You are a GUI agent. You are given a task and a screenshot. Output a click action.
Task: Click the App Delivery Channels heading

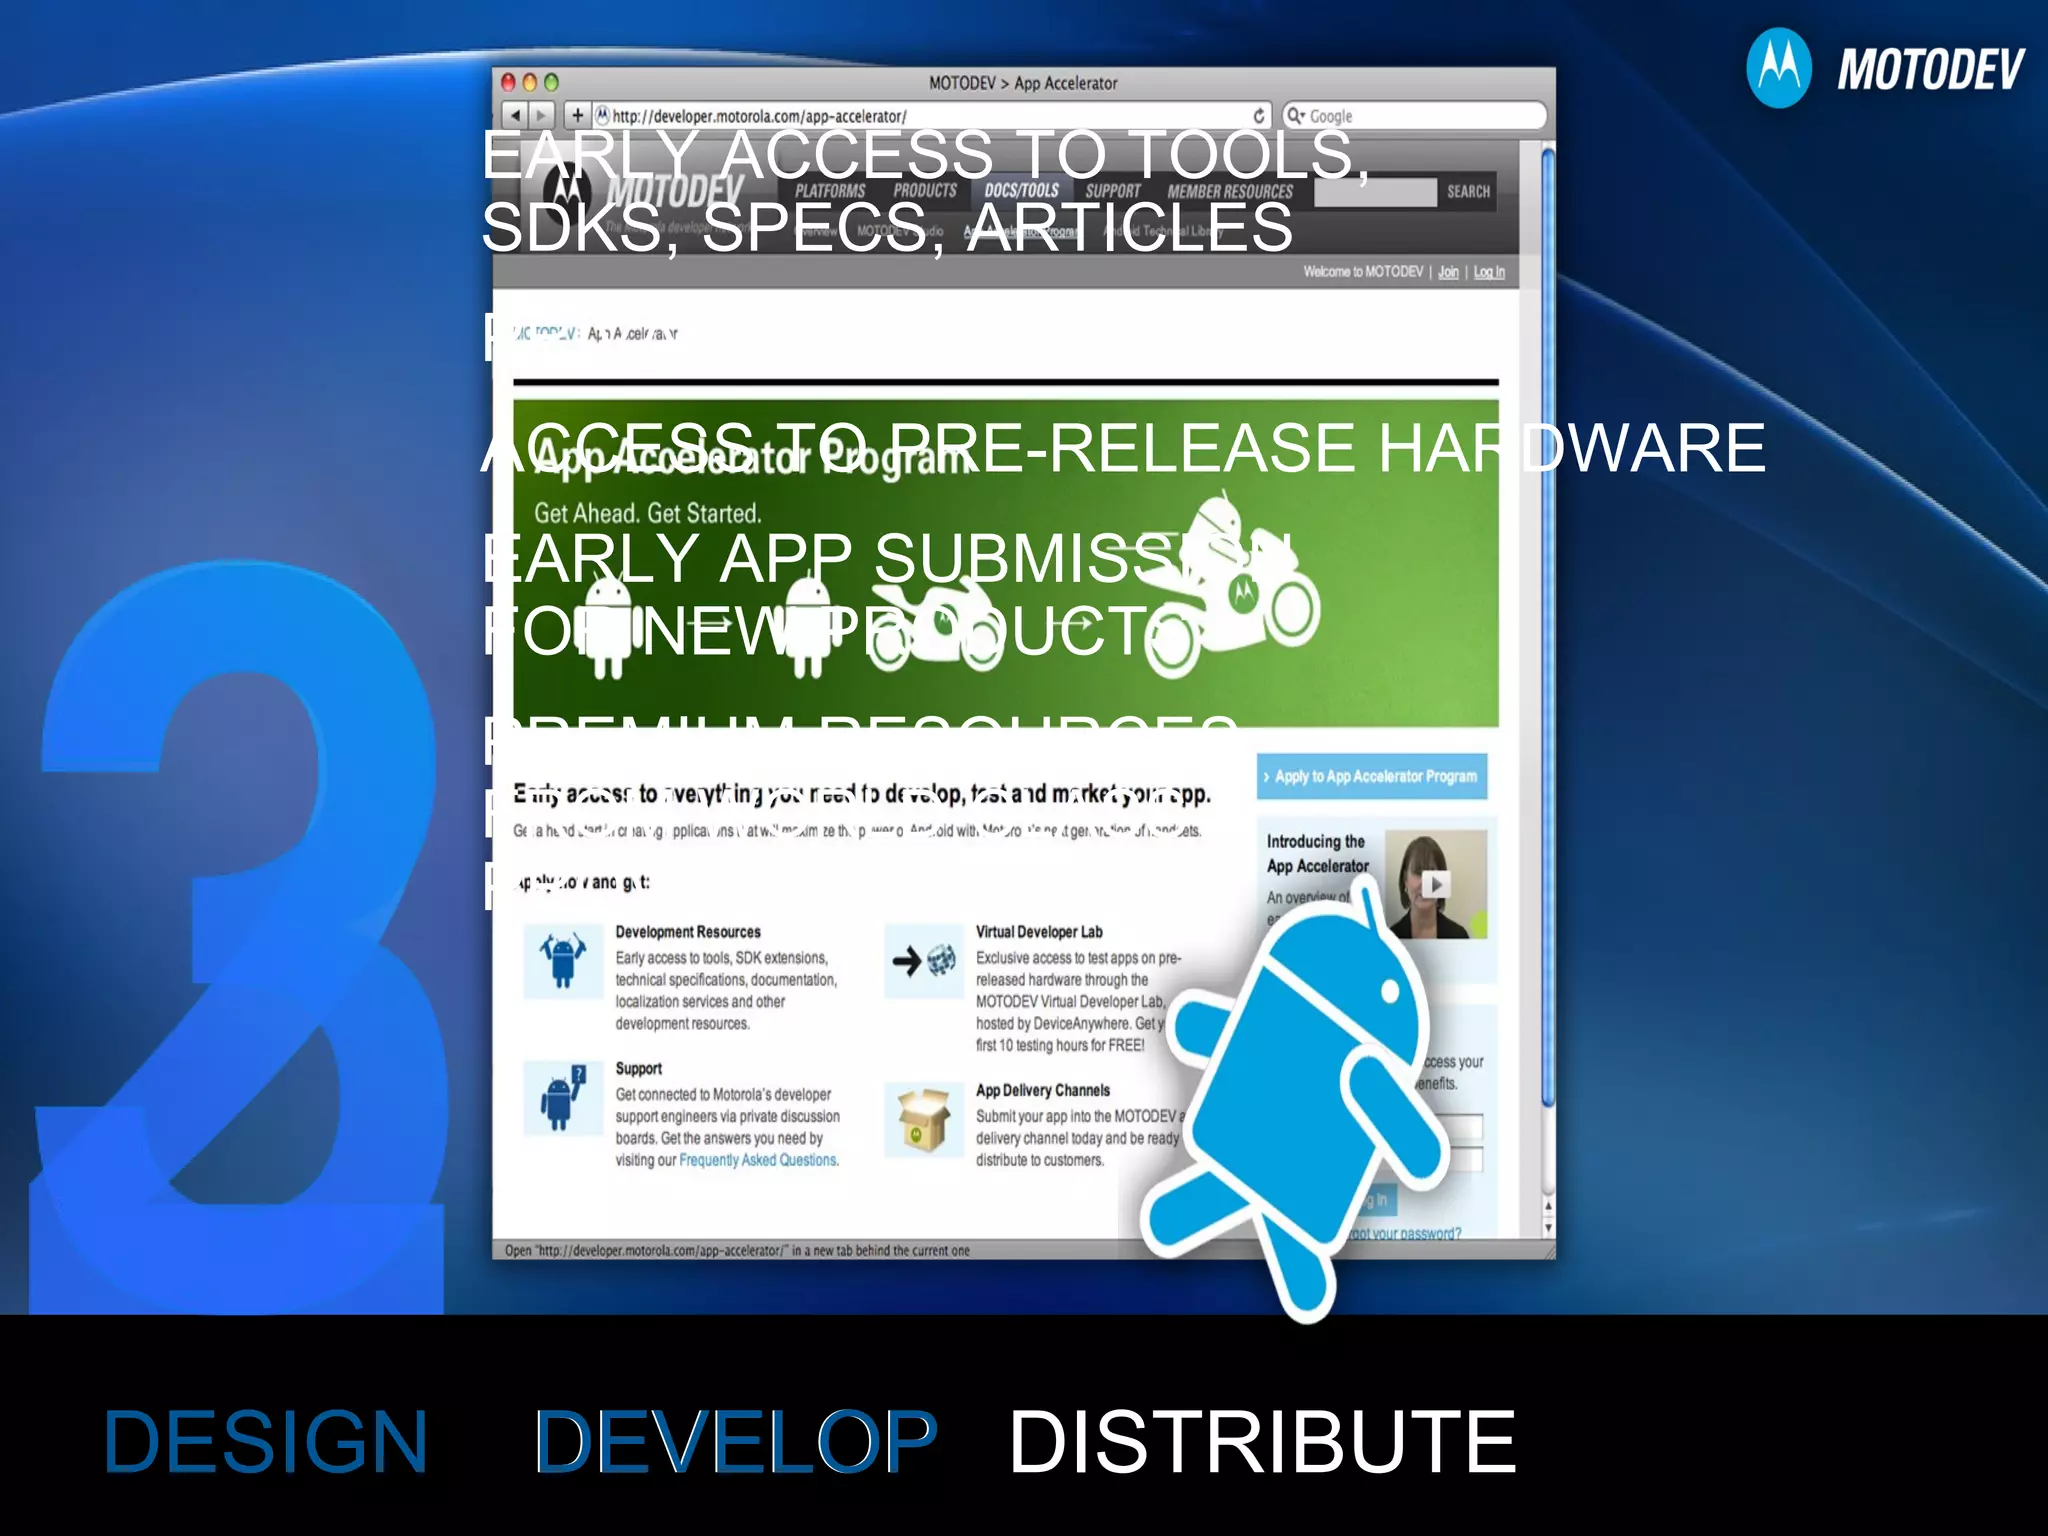(x=1043, y=1090)
